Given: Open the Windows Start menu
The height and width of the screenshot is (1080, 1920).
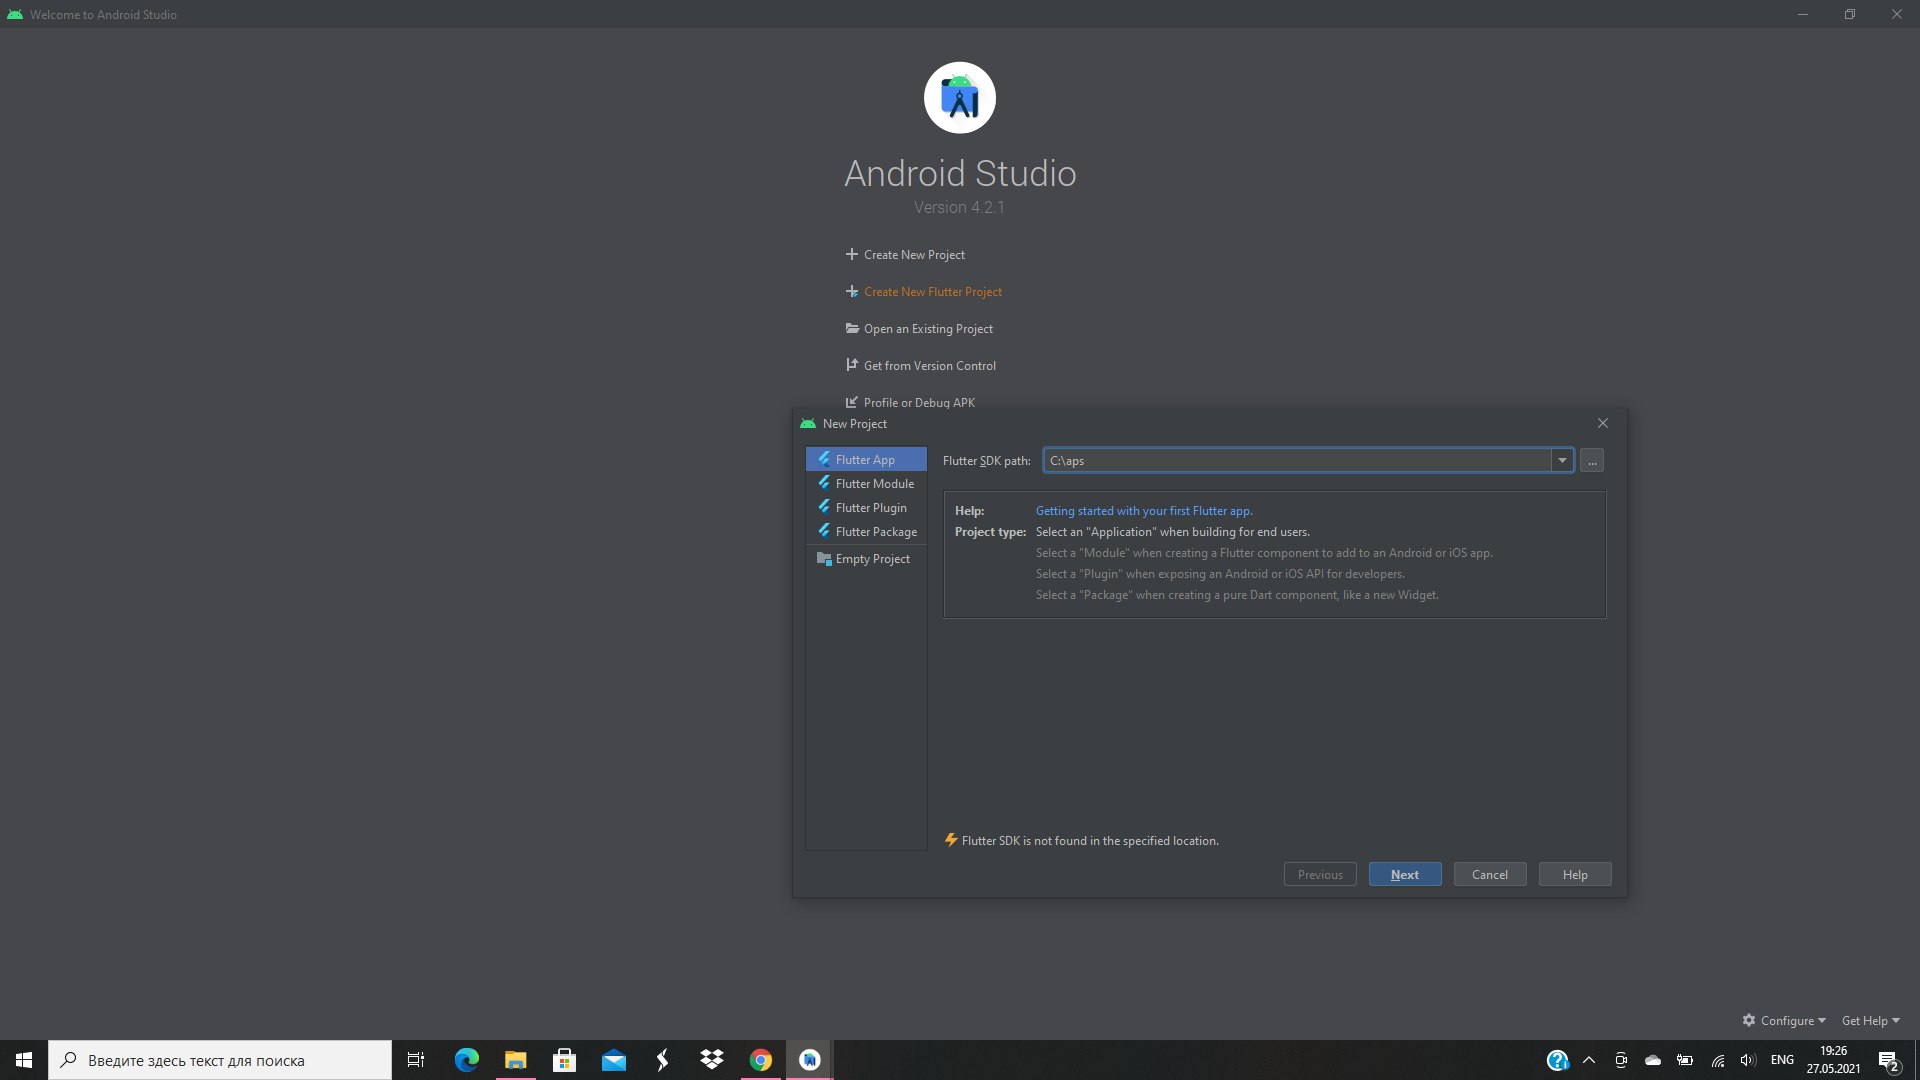Looking at the screenshot, I should coord(24,1060).
